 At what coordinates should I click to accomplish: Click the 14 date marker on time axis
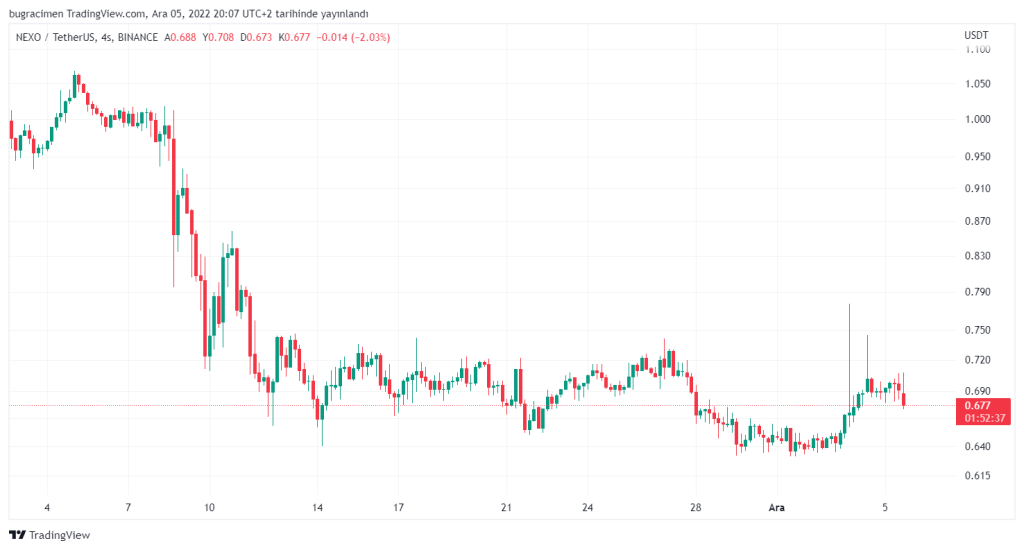tap(317, 507)
